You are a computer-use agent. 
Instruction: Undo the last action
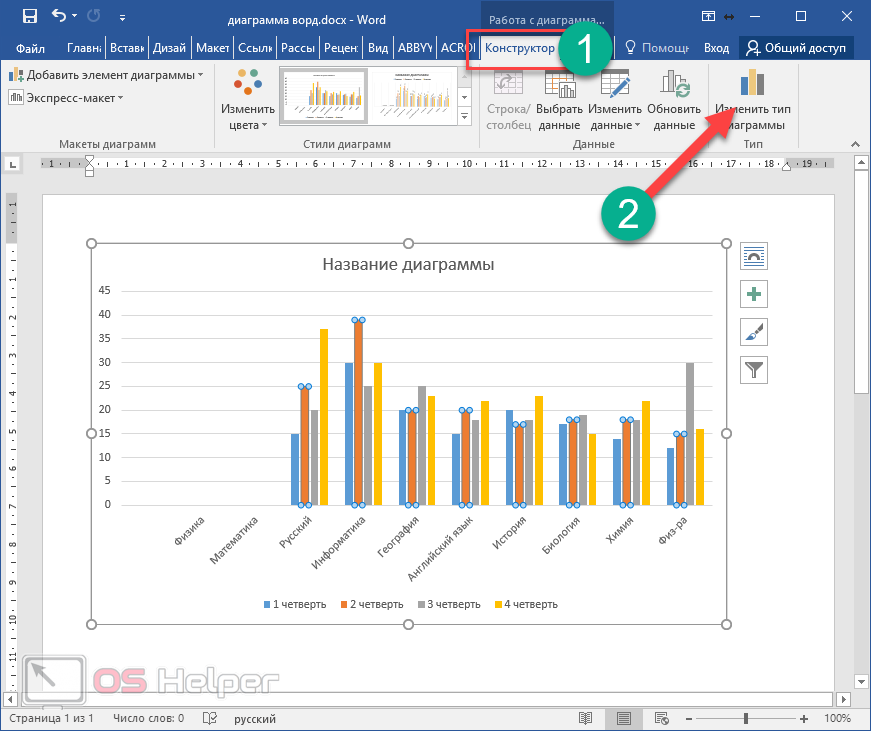tap(60, 16)
